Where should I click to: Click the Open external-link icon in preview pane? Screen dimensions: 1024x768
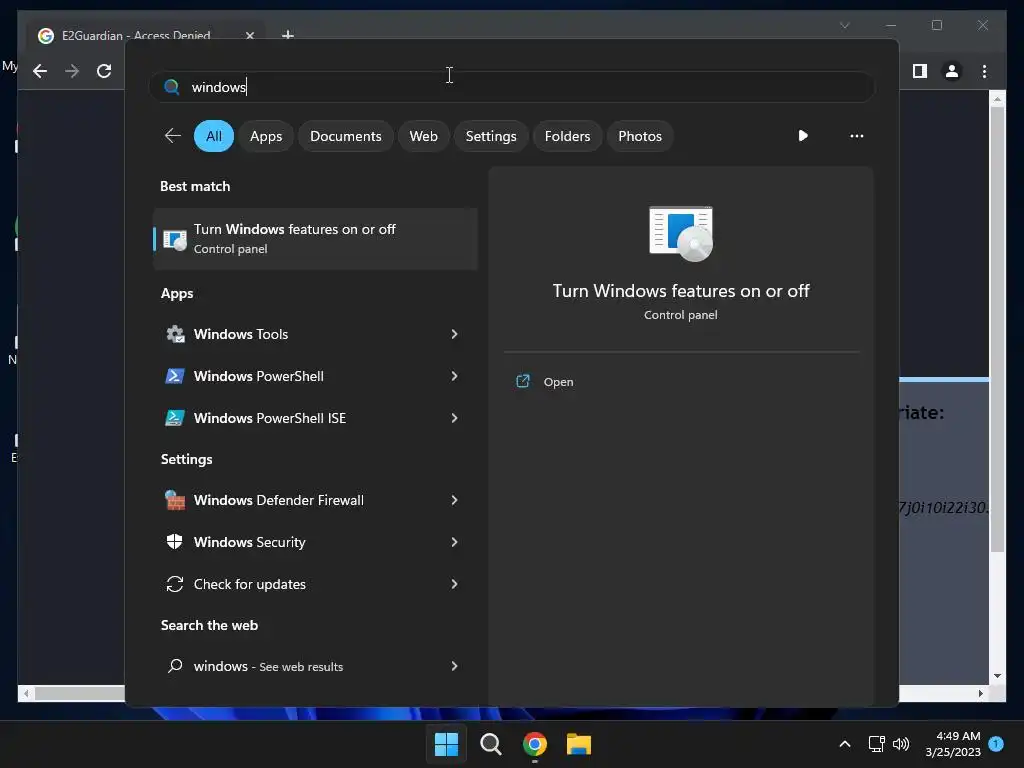[523, 381]
